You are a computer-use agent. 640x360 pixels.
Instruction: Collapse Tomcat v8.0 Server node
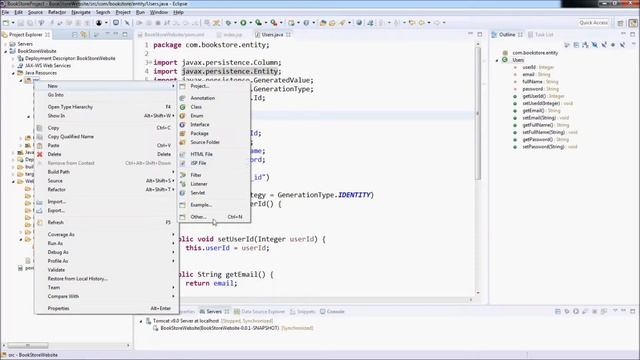pyautogui.click(x=141, y=321)
